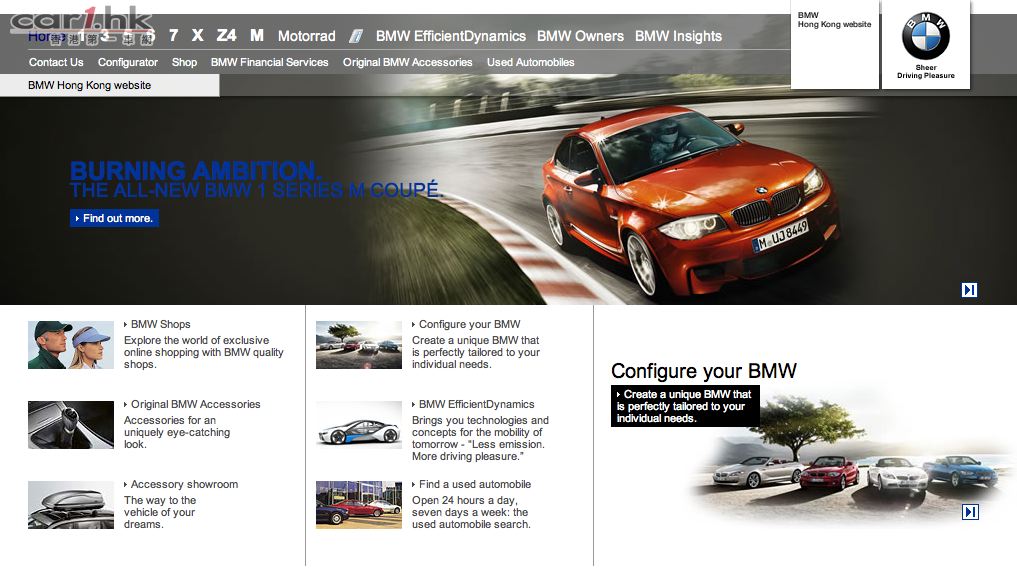The width and height of the screenshot is (1017, 573).
Task: Open the Z4 menu item
Action: pos(226,36)
